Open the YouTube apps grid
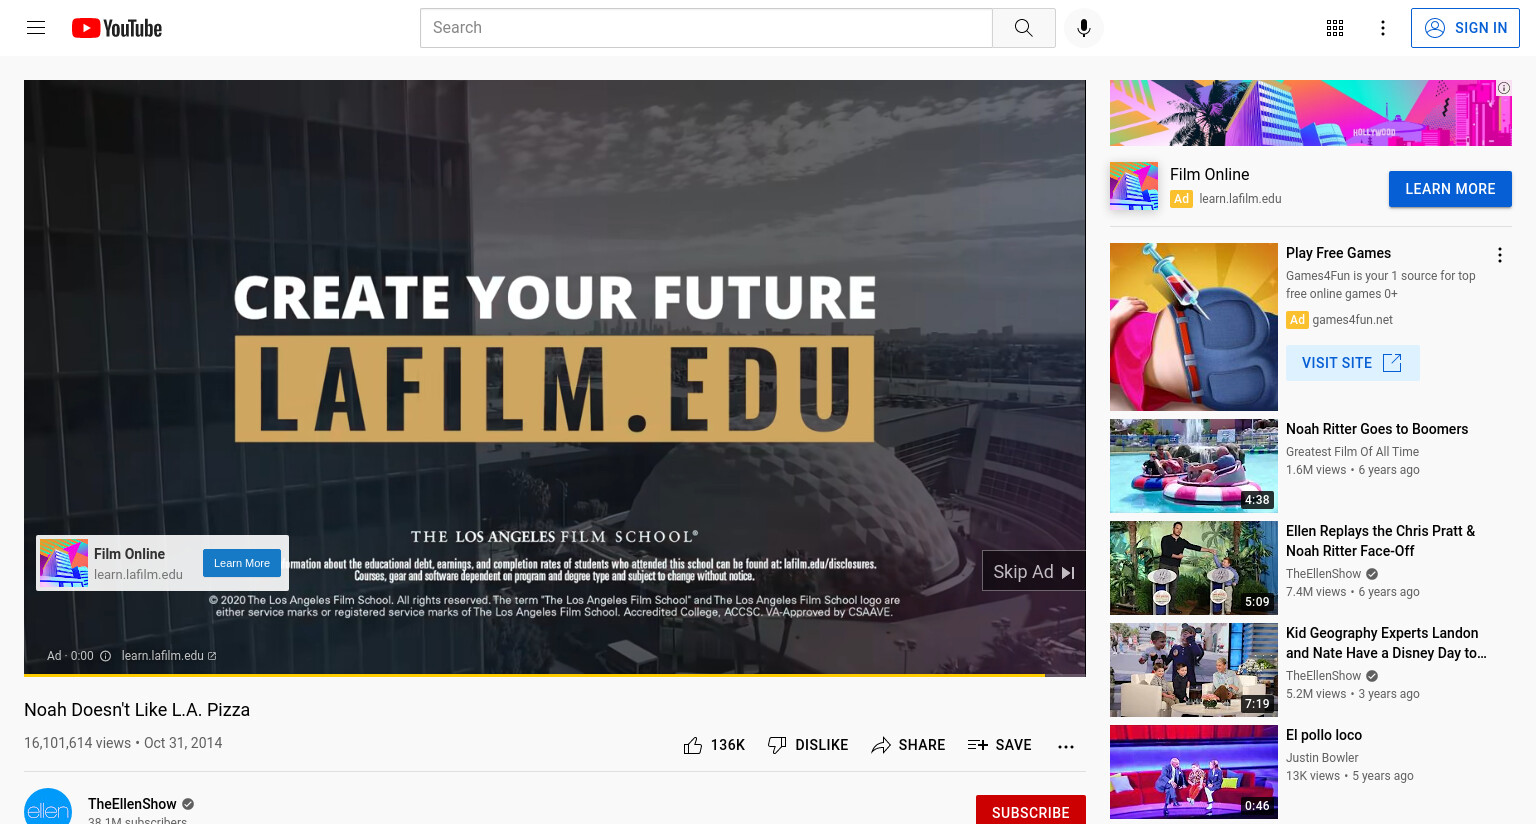Image resolution: width=1536 pixels, height=824 pixels. (1335, 28)
